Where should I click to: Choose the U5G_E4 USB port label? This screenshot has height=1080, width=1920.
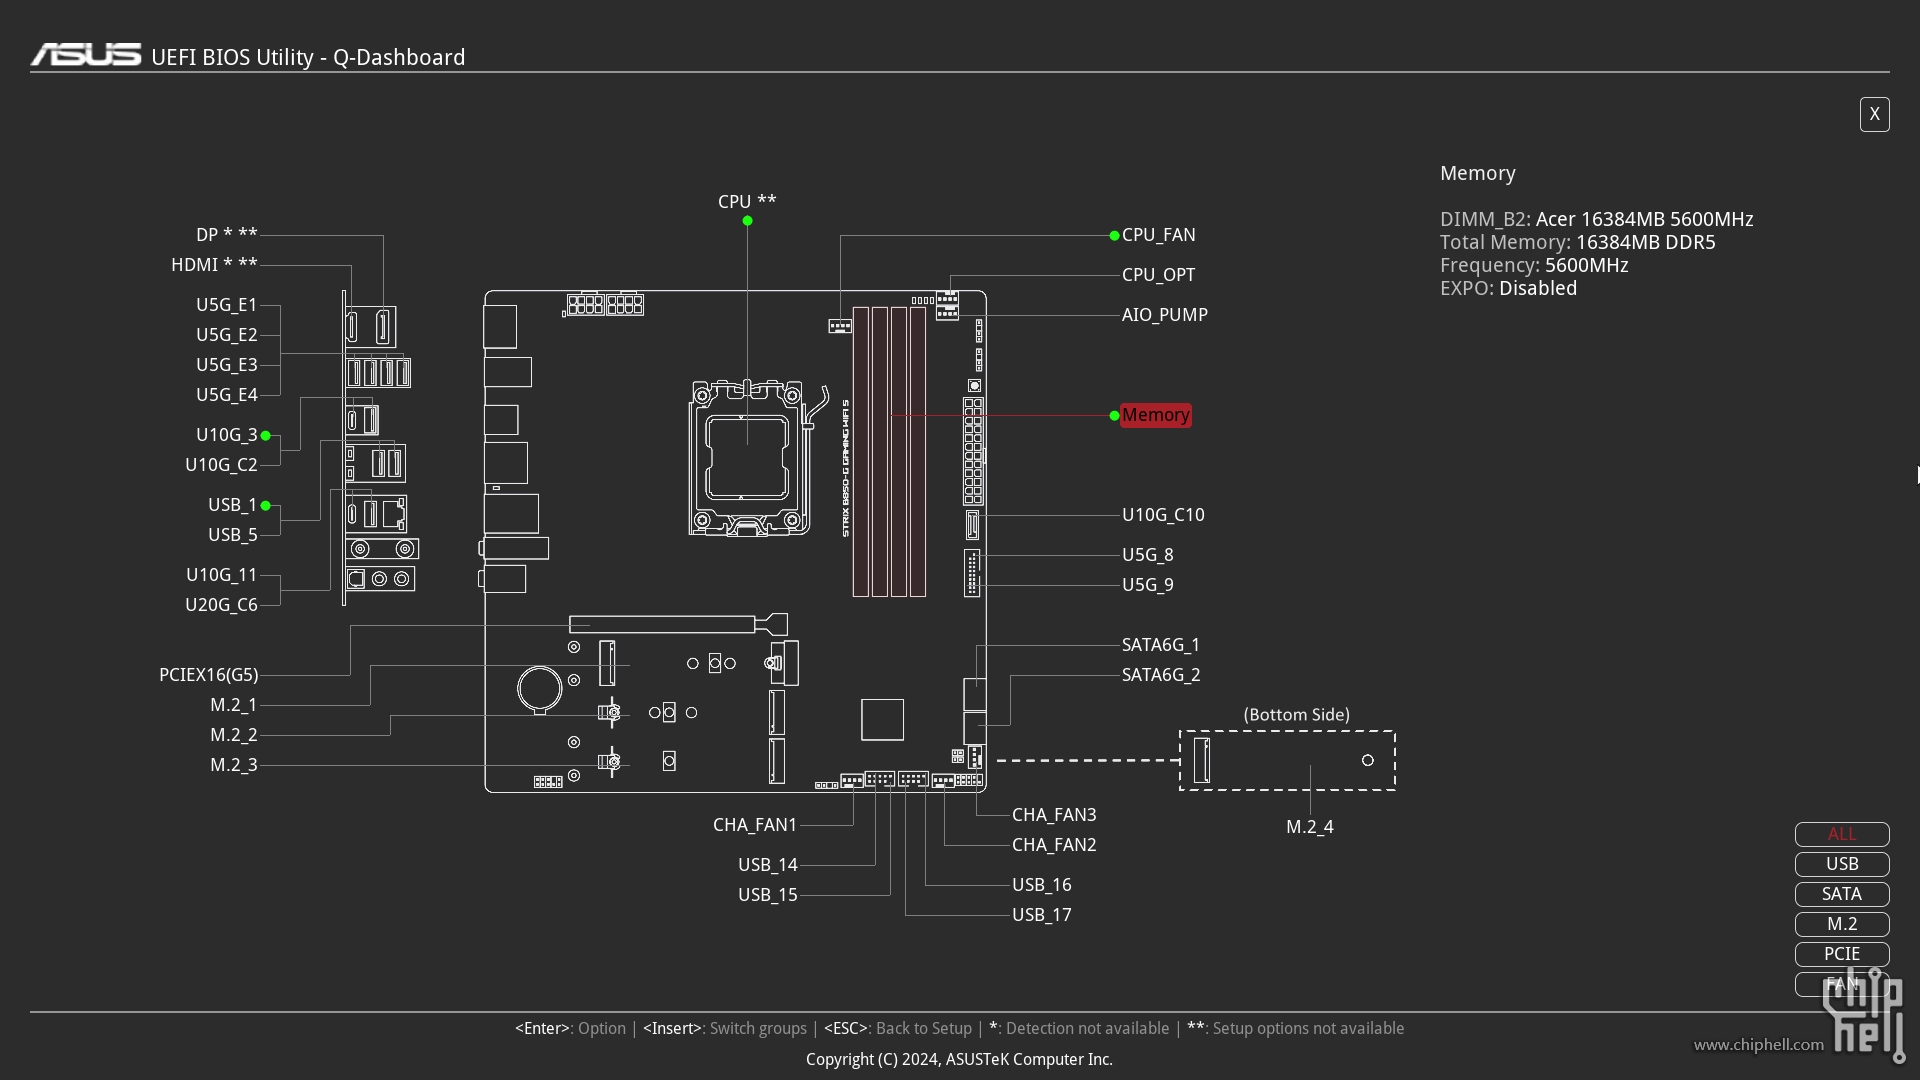click(227, 395)
